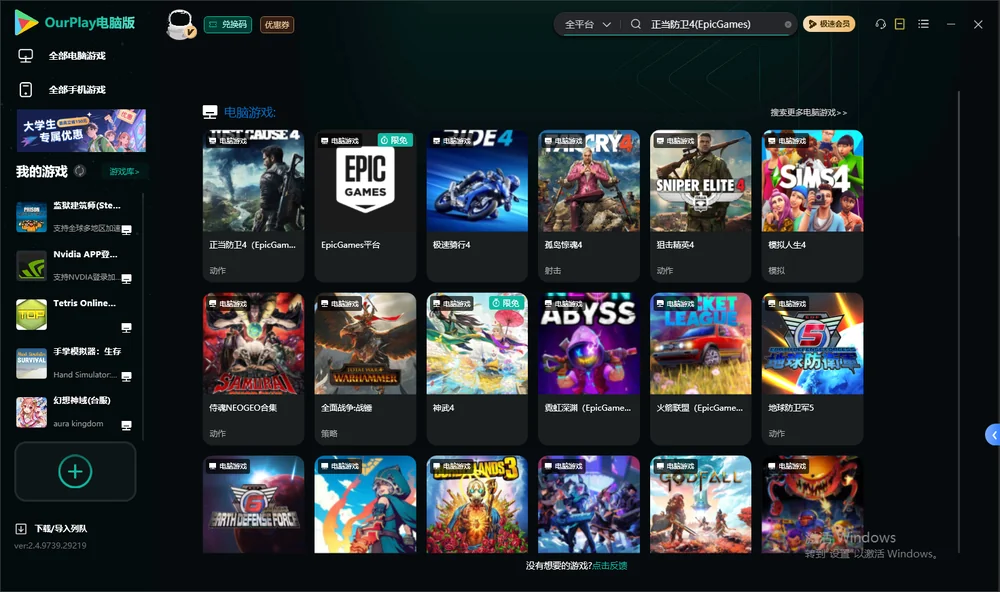Select 监狱建筑师 game icon in sidebar
Screen dimensions: 1000x592
31,217
